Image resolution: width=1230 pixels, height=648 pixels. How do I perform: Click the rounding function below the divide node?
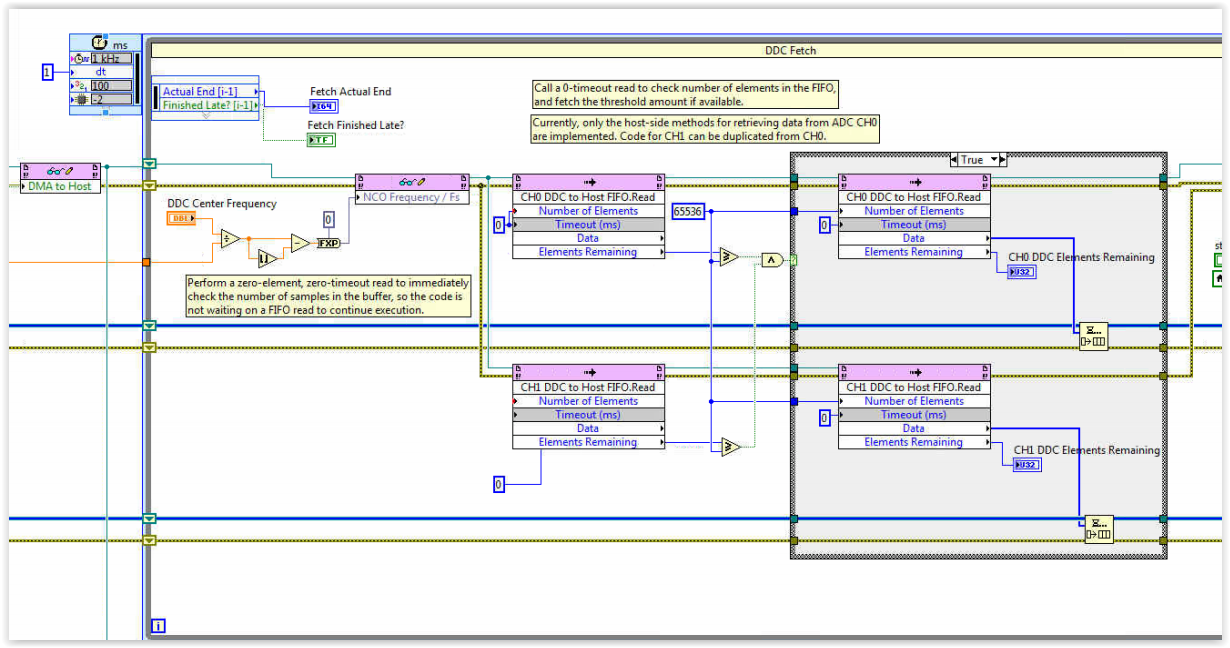tap(266, 259)
